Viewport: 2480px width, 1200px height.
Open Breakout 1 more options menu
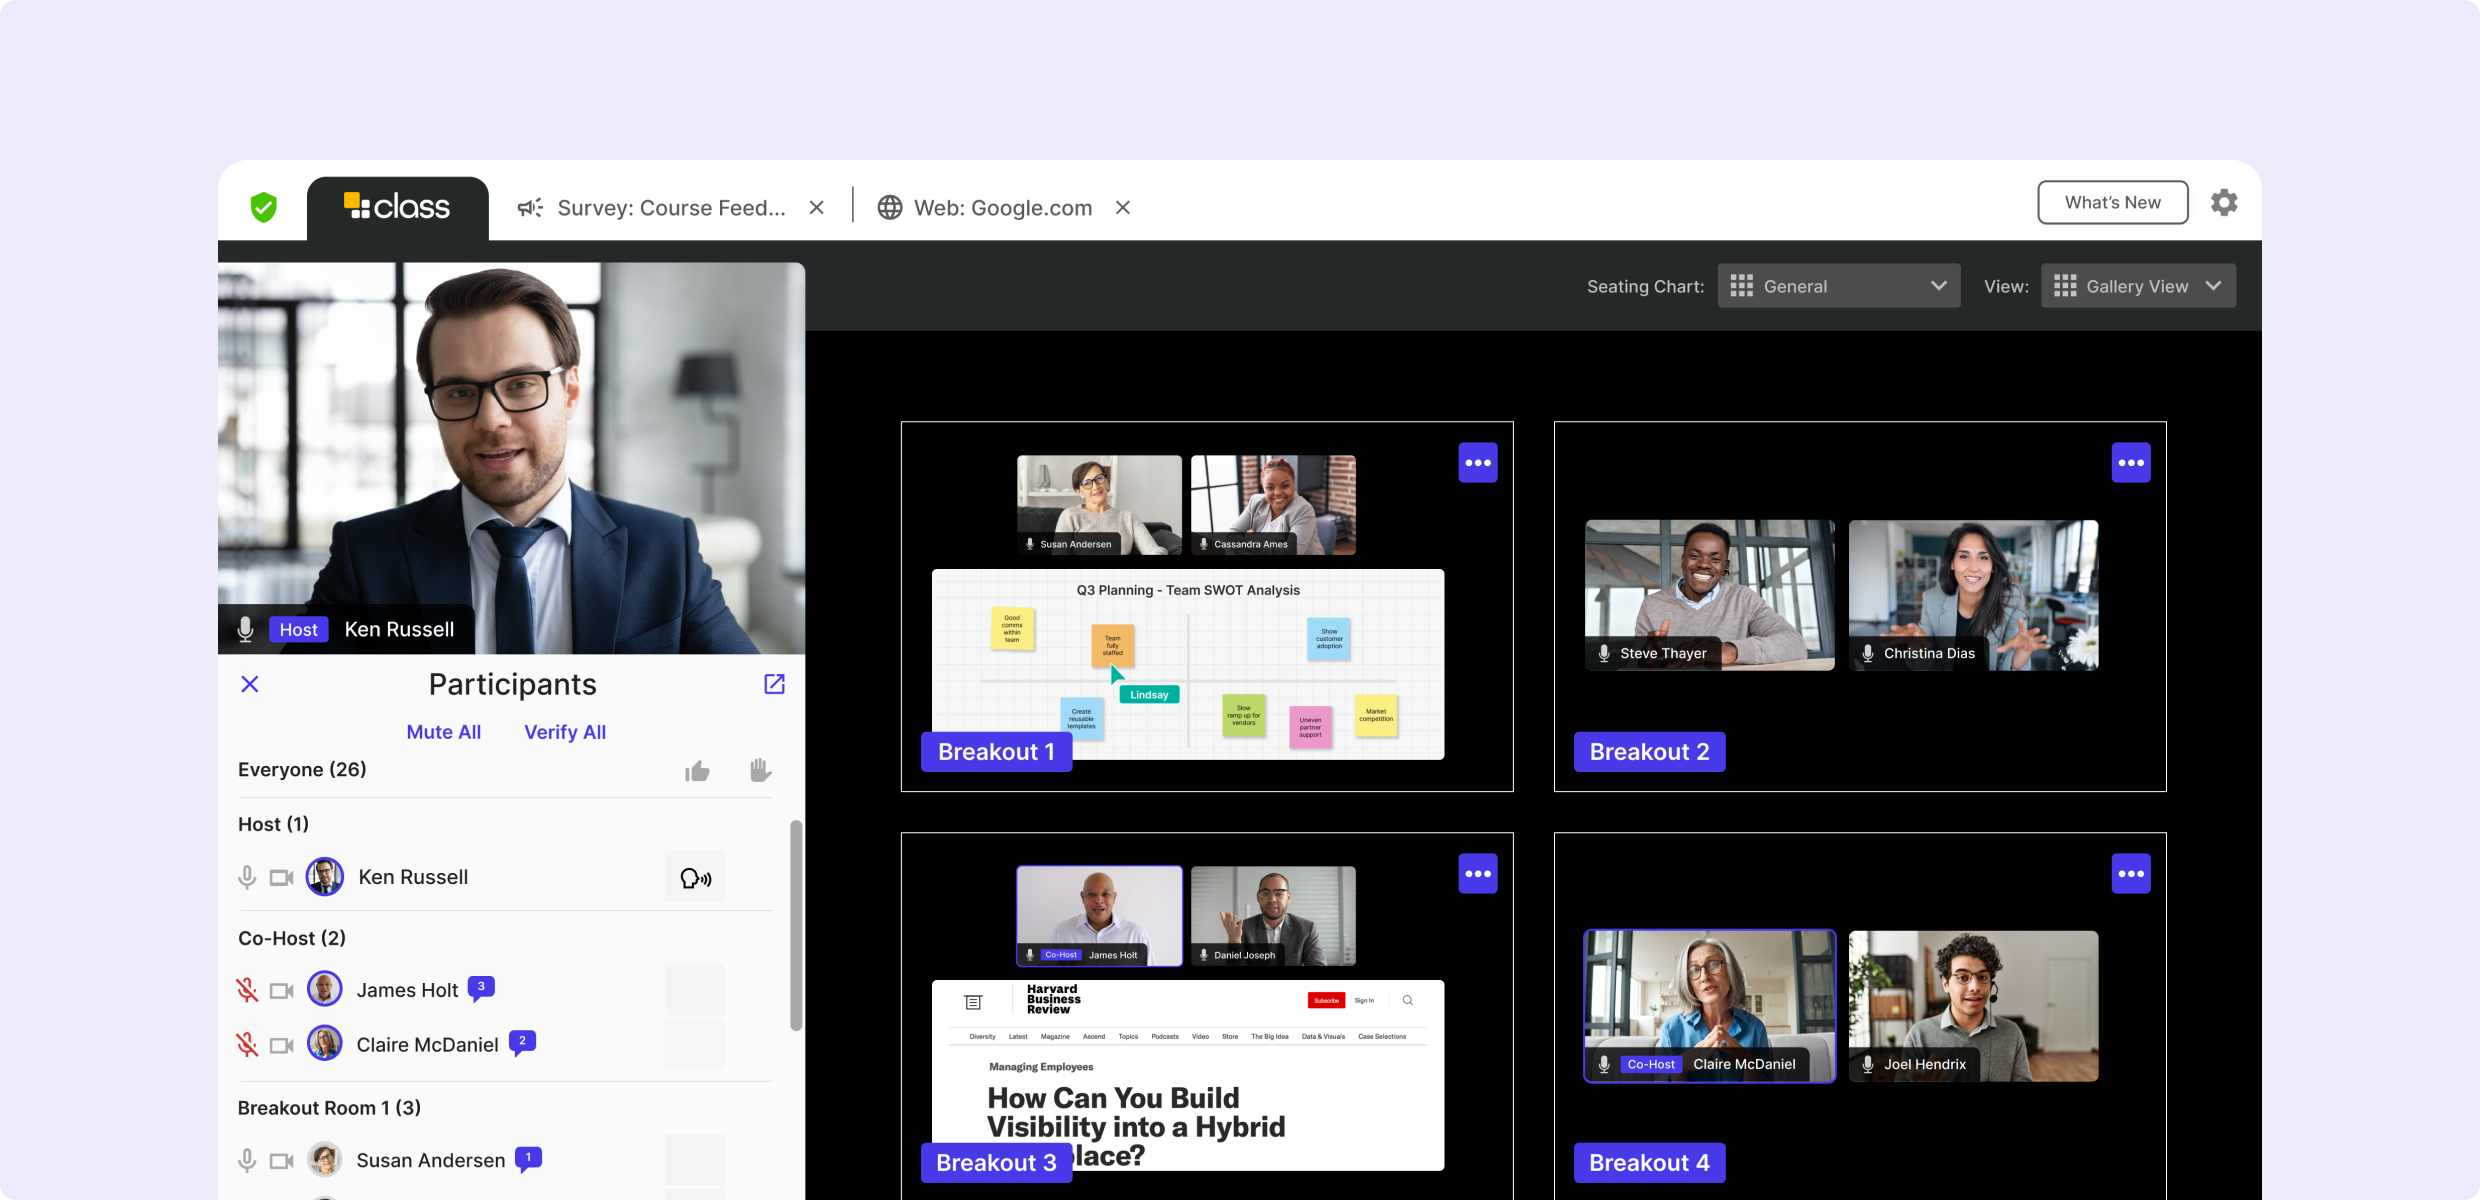pyautogui.click(x=1477, y=463)
